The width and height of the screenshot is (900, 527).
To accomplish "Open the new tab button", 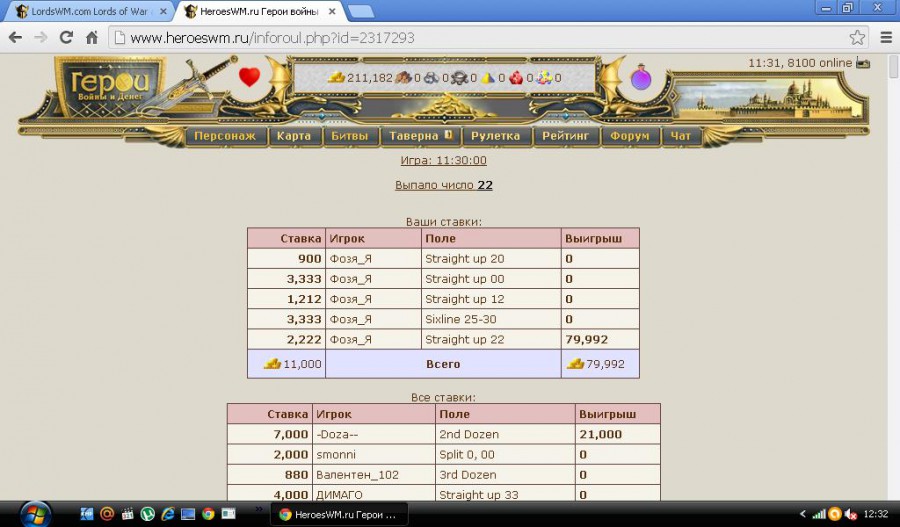I will pos(361,11).
